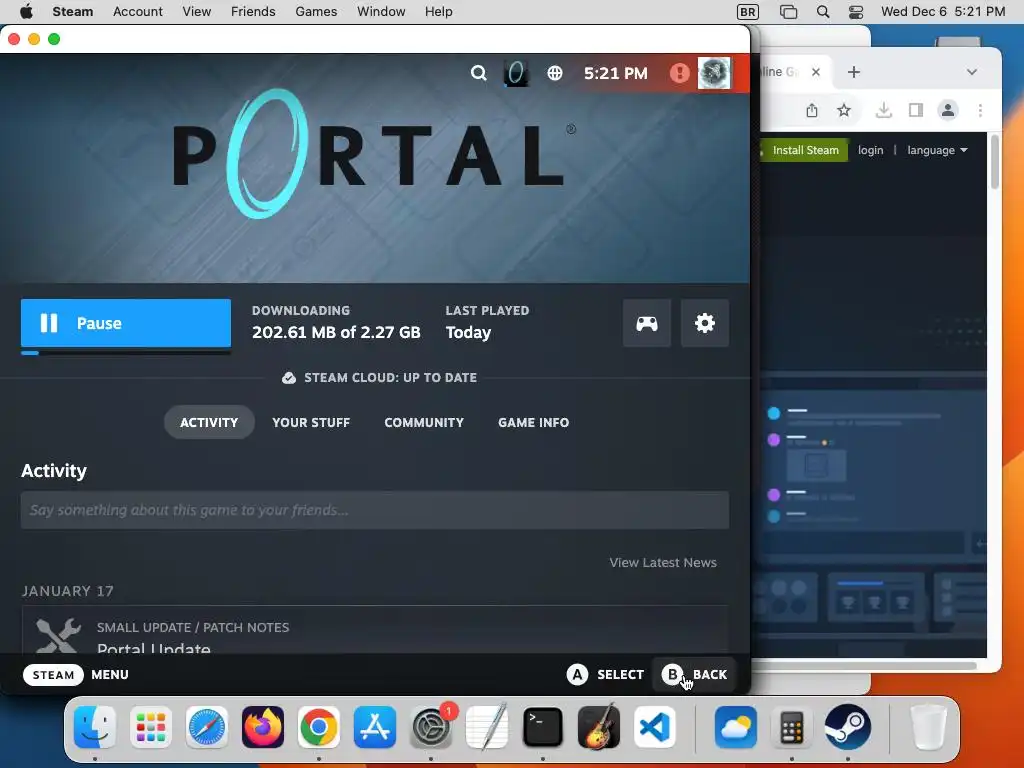Open the browser three-dot menu
The height and width of the screenshot is (768, 1024).
point(980,110)
